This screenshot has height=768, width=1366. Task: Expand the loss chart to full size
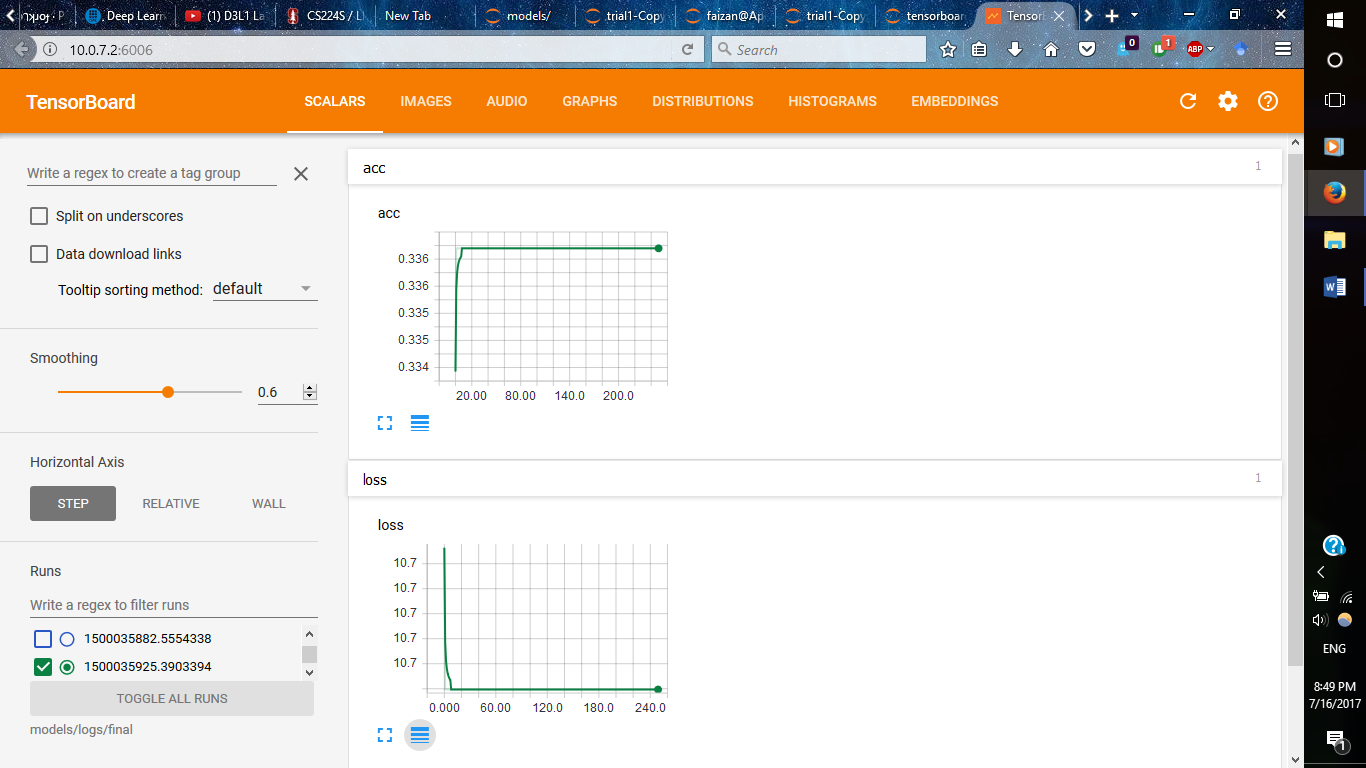[385, 735]
